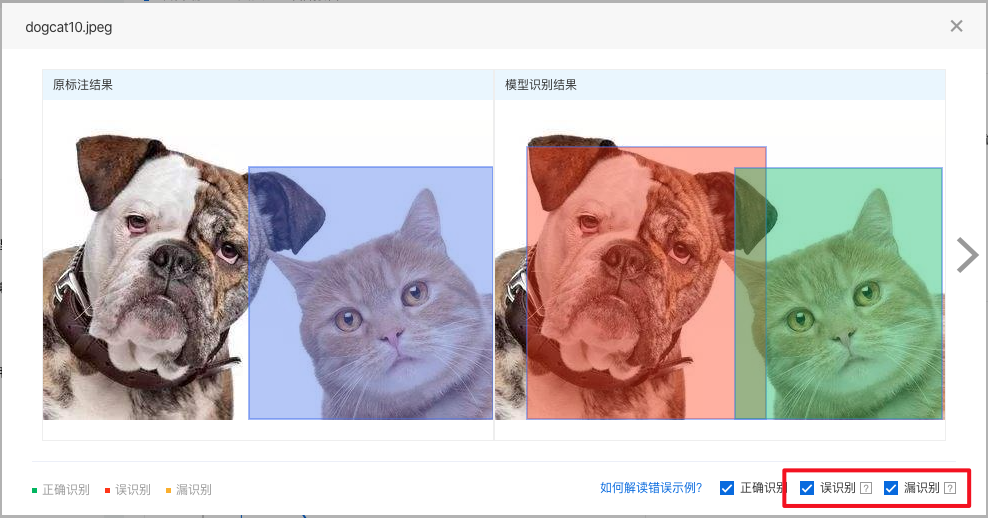Close the dogcat10.jpeg preview dialog

pos(956,26)
